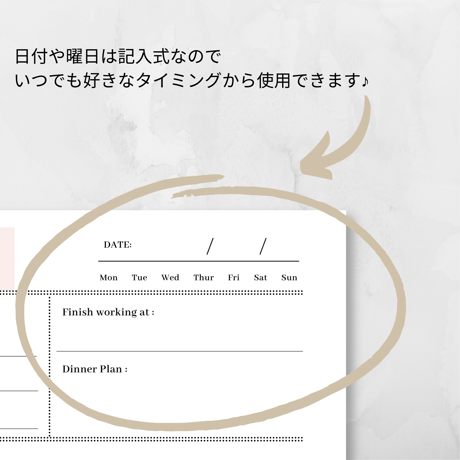This screenshot has height=460, width=460.
Task: Select the Sat weekday label
Action: [x=260, y=277]
